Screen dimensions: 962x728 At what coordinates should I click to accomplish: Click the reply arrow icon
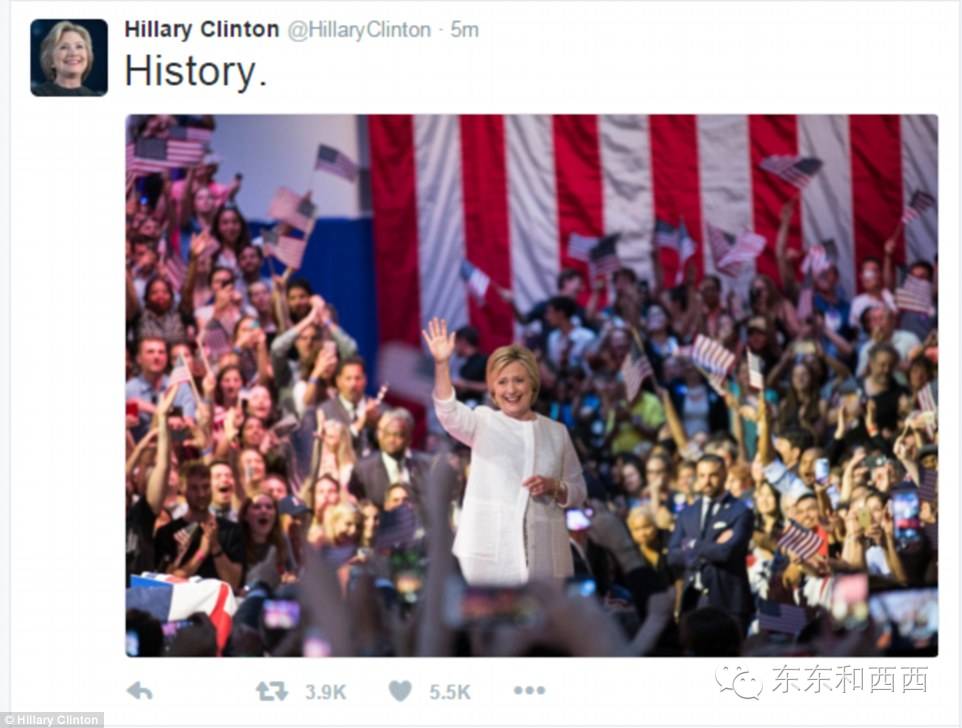139,692
